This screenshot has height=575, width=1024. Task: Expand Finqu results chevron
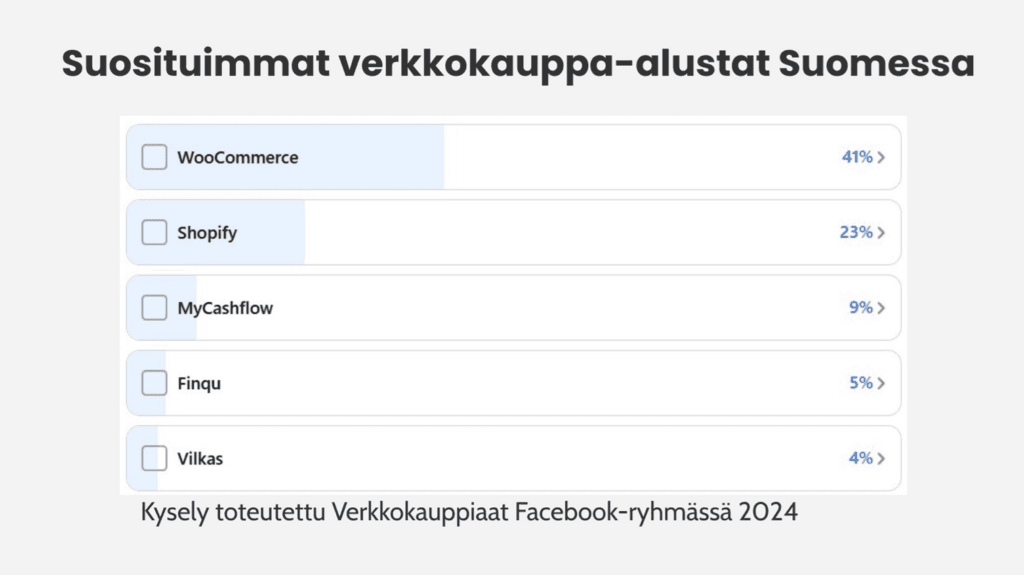tap(881, 383)
